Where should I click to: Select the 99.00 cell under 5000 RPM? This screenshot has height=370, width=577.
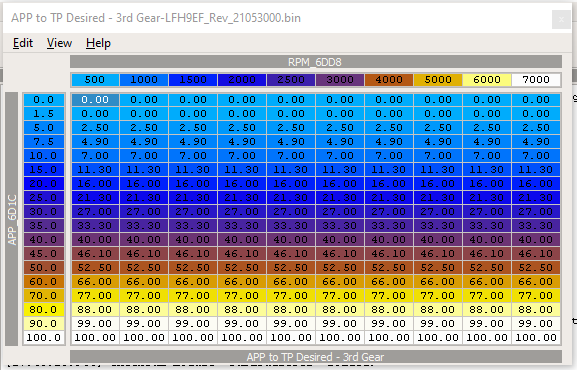[438, 323]
